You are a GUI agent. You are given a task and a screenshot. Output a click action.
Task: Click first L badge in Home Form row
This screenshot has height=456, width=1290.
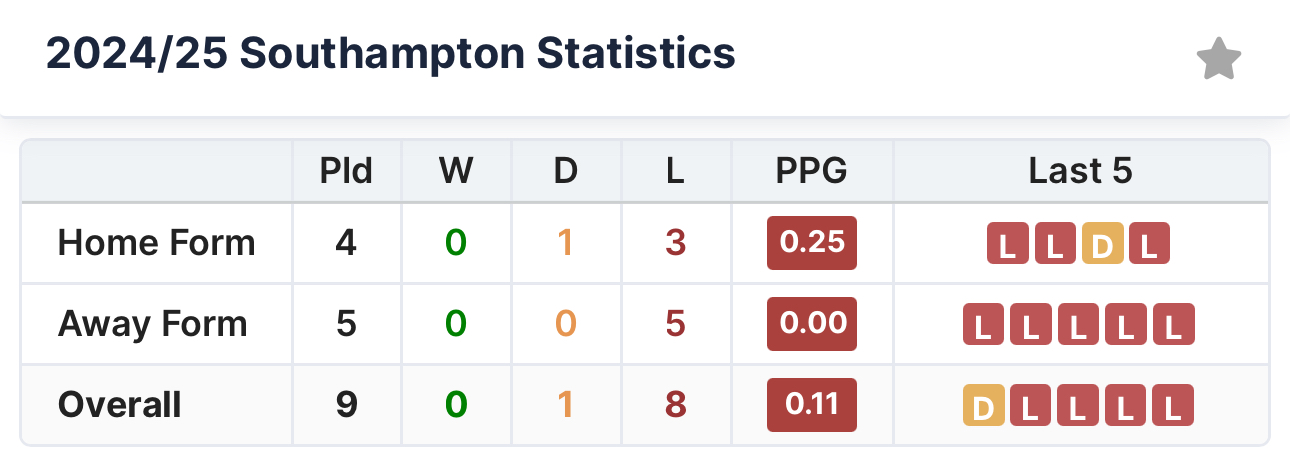pos(1007,245)
